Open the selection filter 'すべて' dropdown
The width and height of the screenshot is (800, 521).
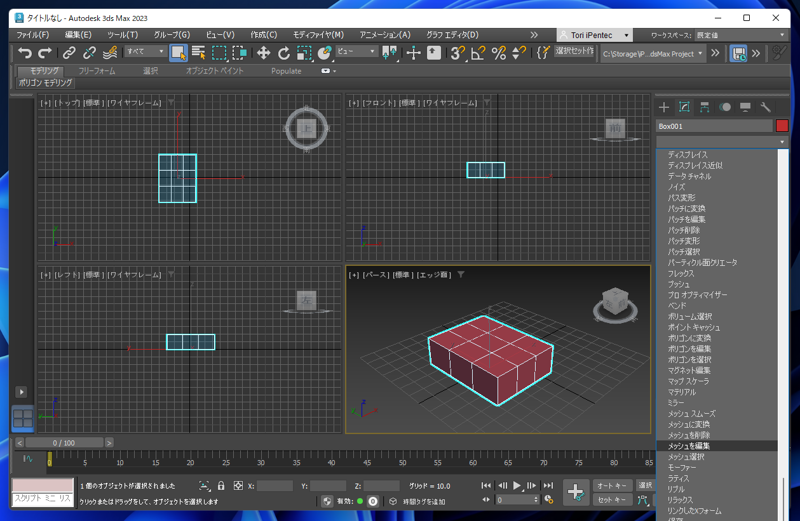click(145, 52)
